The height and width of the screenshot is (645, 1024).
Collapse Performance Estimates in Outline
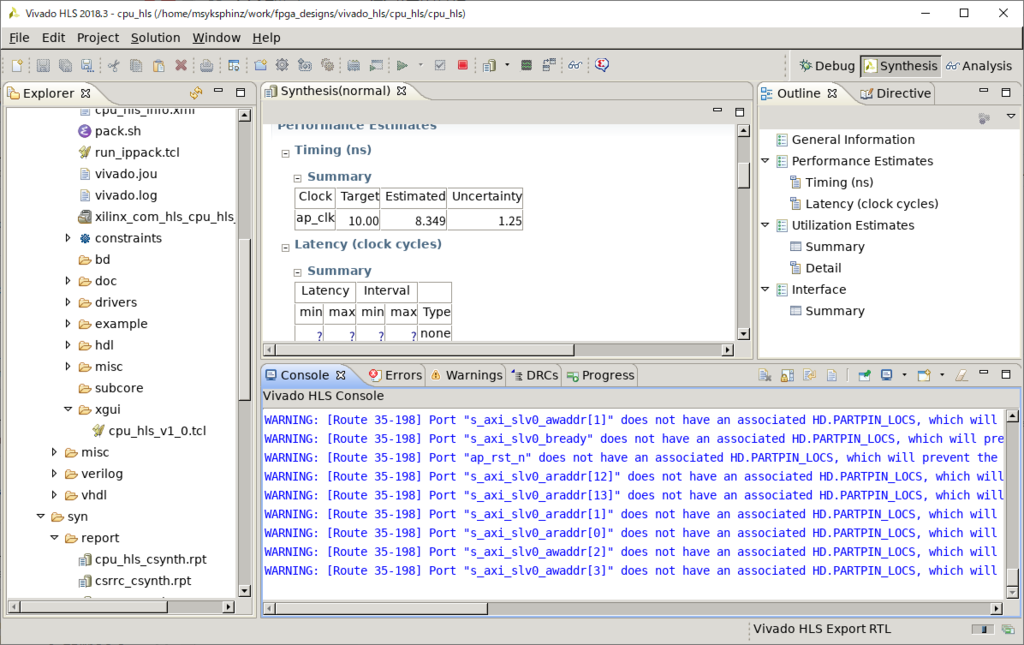[765, 161]
